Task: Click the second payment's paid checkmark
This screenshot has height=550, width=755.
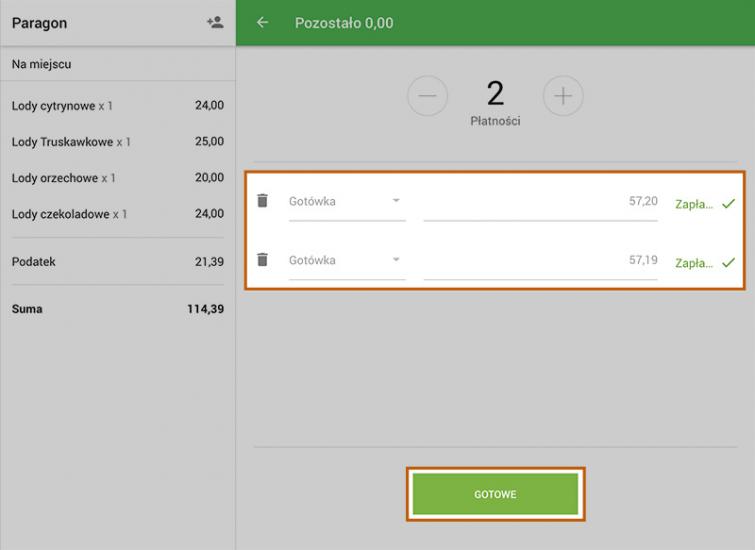Action: (728, 263)
